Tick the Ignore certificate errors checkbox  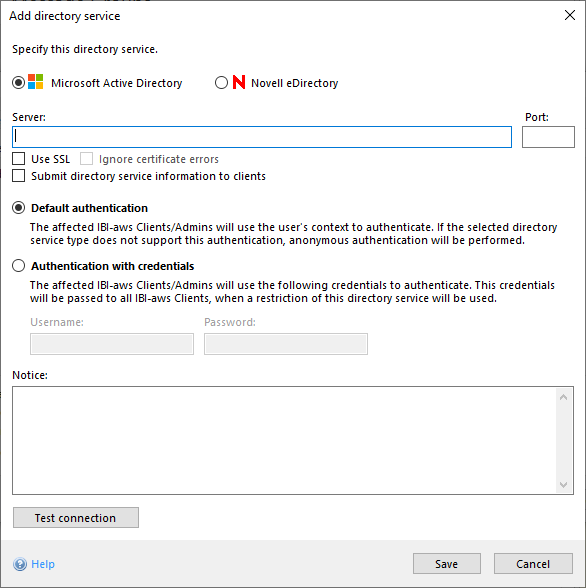(x=86, y=159)
